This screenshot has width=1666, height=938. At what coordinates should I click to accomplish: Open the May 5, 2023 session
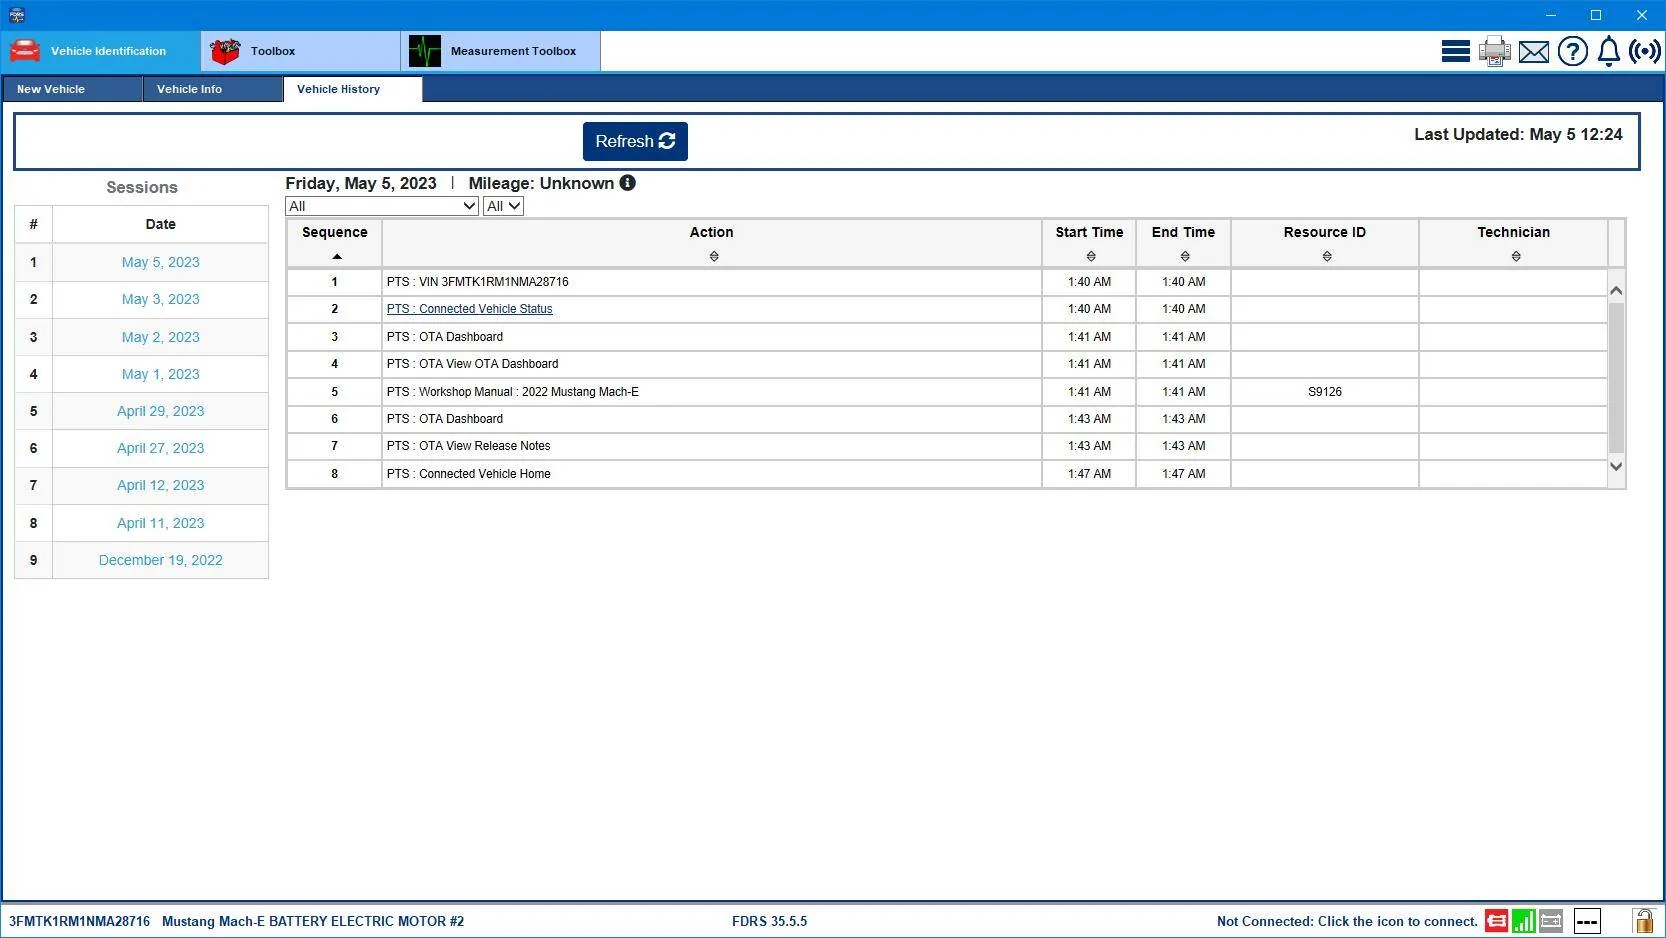(160, 262)
